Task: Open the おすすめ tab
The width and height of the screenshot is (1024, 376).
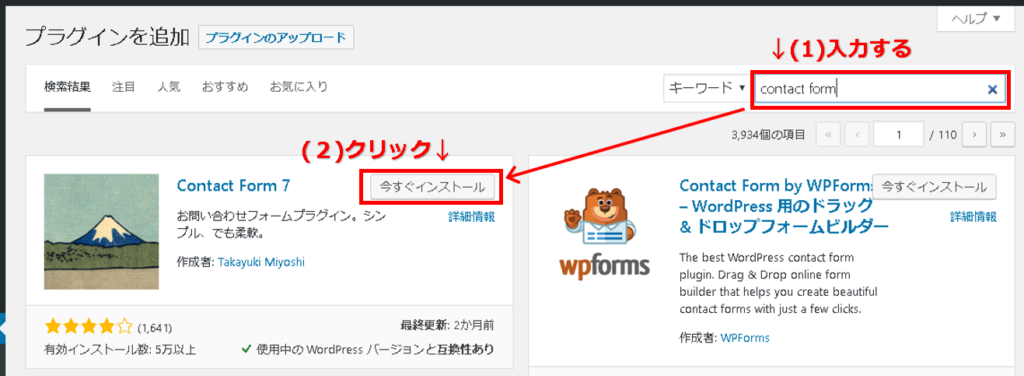Action: click(x=225, y=87)
